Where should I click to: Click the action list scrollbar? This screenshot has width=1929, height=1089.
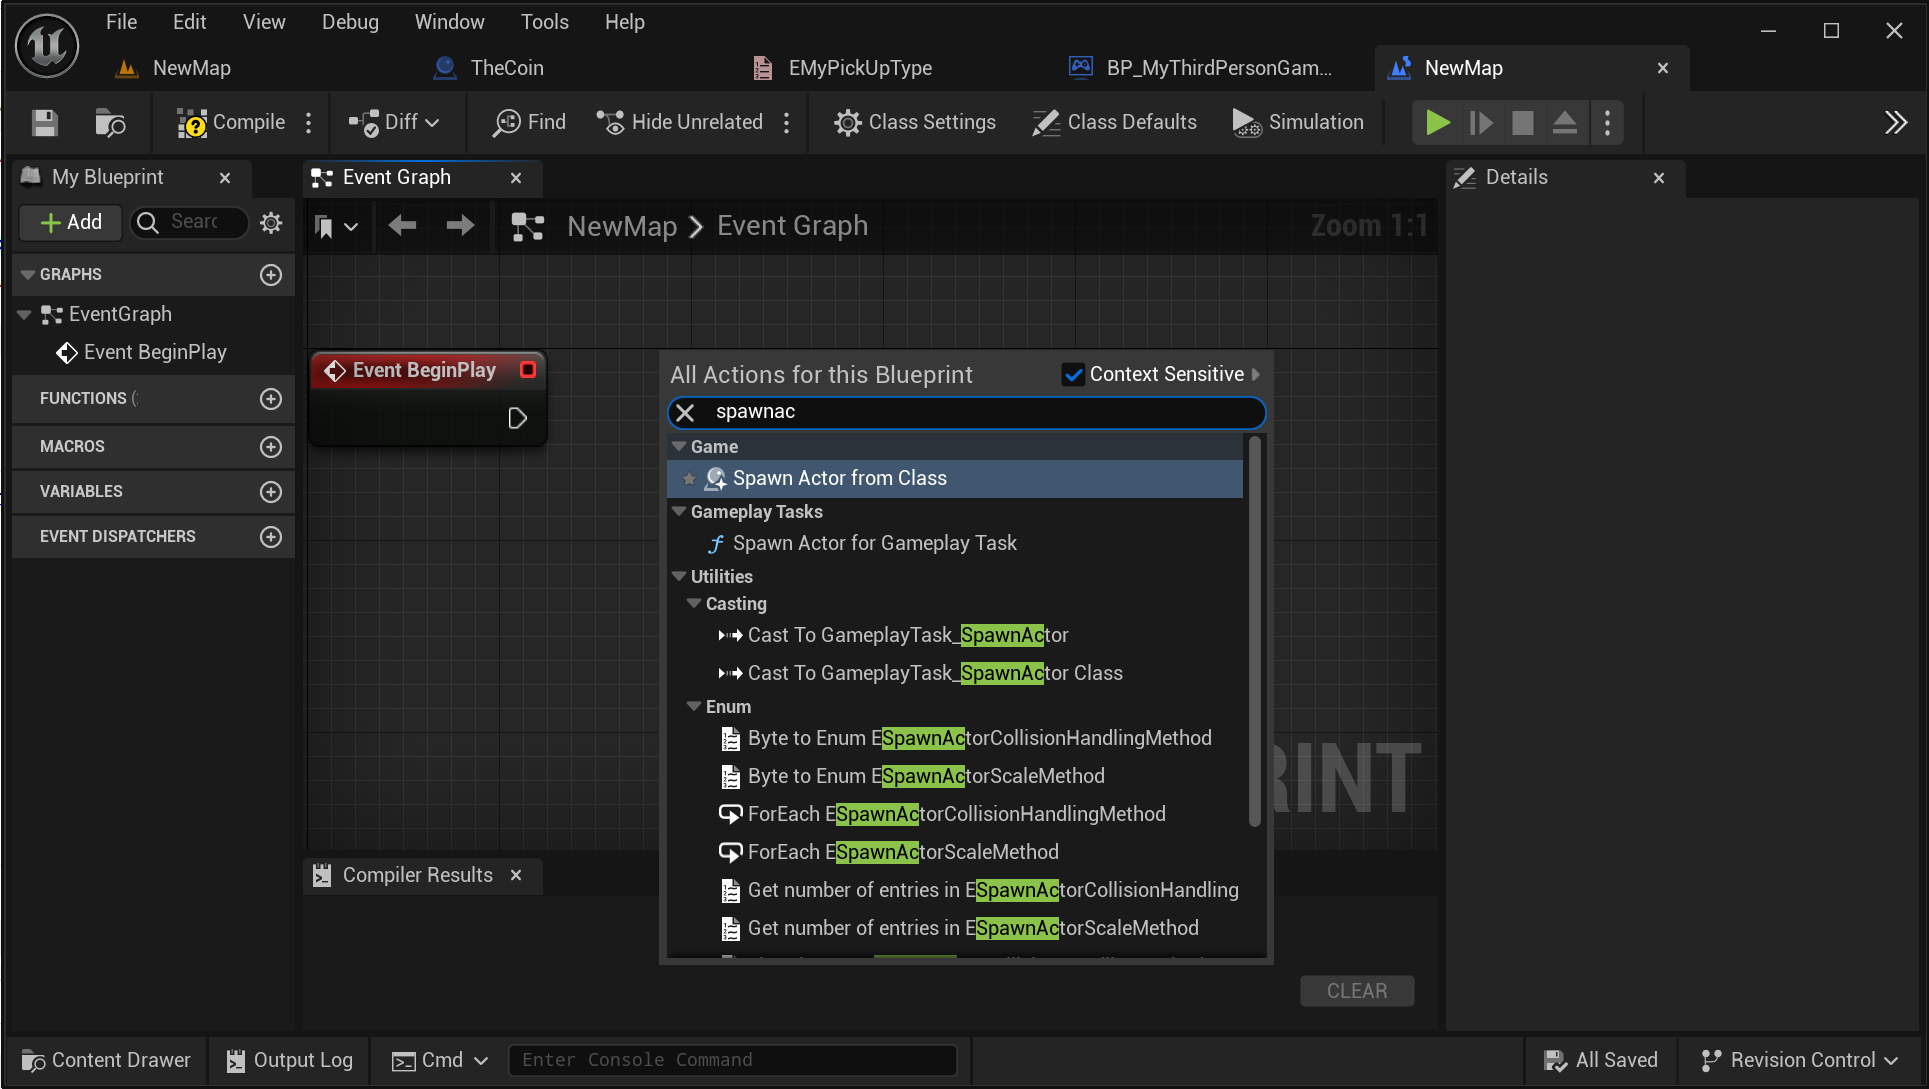point(1255,632)
